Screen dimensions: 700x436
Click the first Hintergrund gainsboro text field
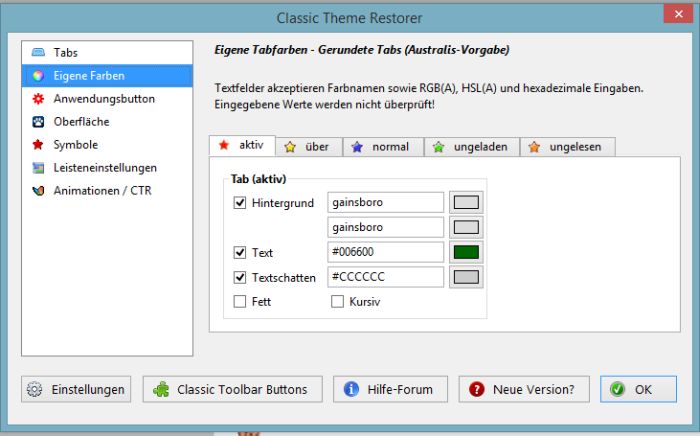(x=386, y=203)
